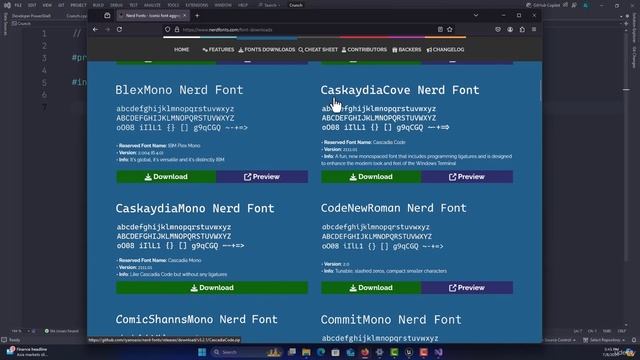Image resolution: width=640 pixels, height=360 pixels.
Task: Toggle reader view in the address bar
Action: (x=440, y=29)
